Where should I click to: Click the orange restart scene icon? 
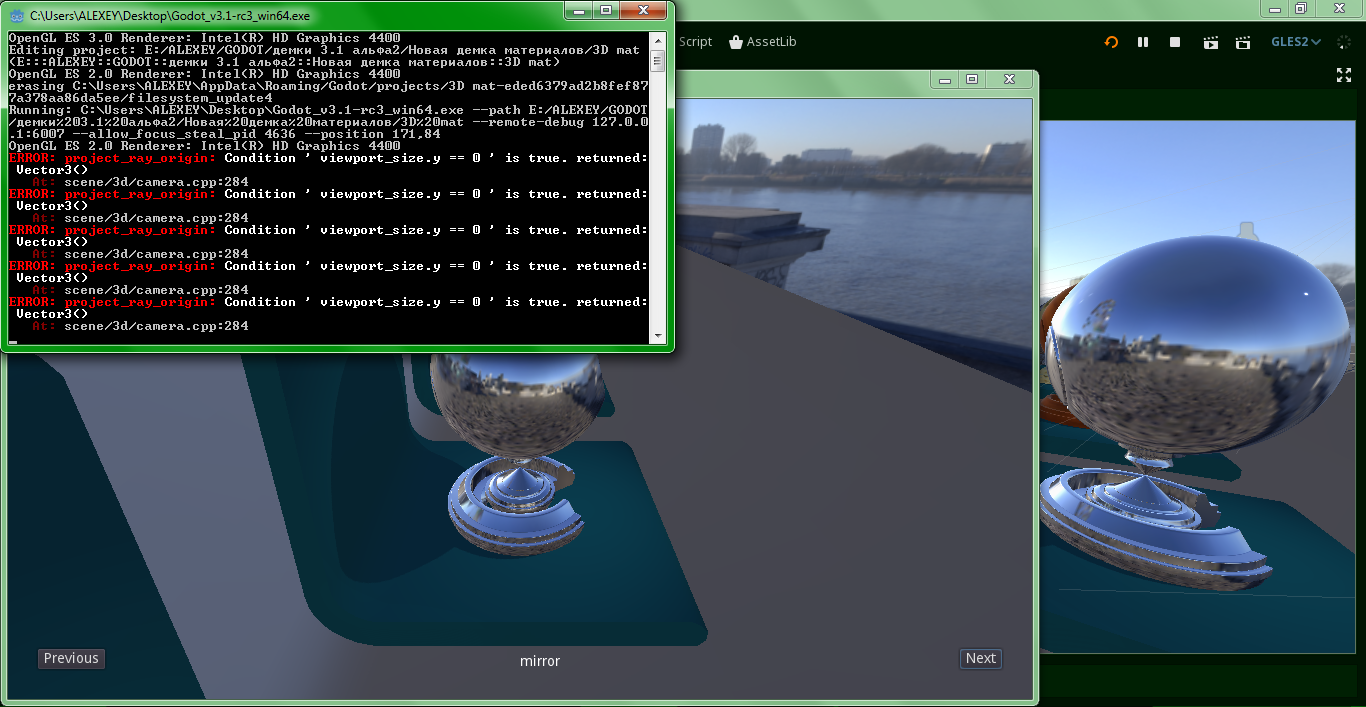[1110, 43]
